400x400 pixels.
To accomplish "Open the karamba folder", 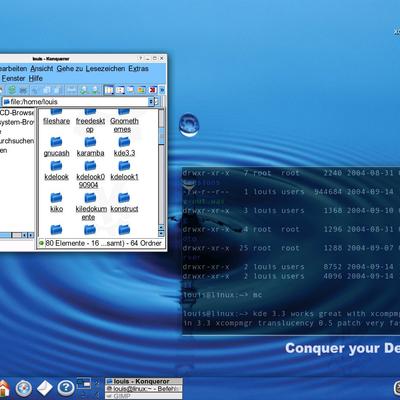I will [90, 147].
